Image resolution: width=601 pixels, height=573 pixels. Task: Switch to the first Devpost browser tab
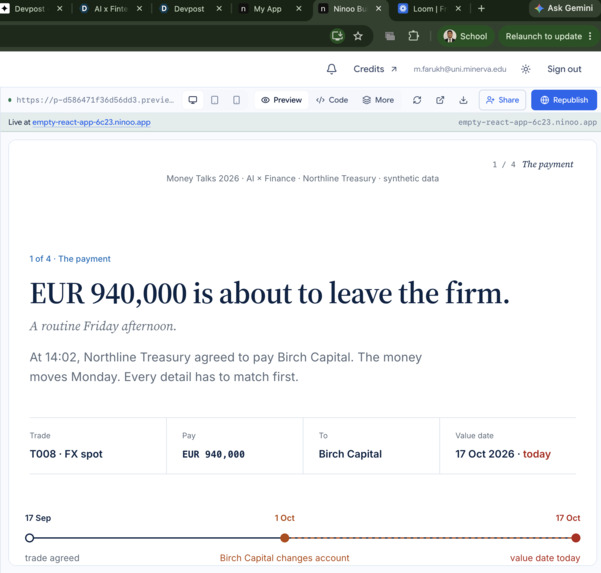pyautogui.click(x=29, y=9)
